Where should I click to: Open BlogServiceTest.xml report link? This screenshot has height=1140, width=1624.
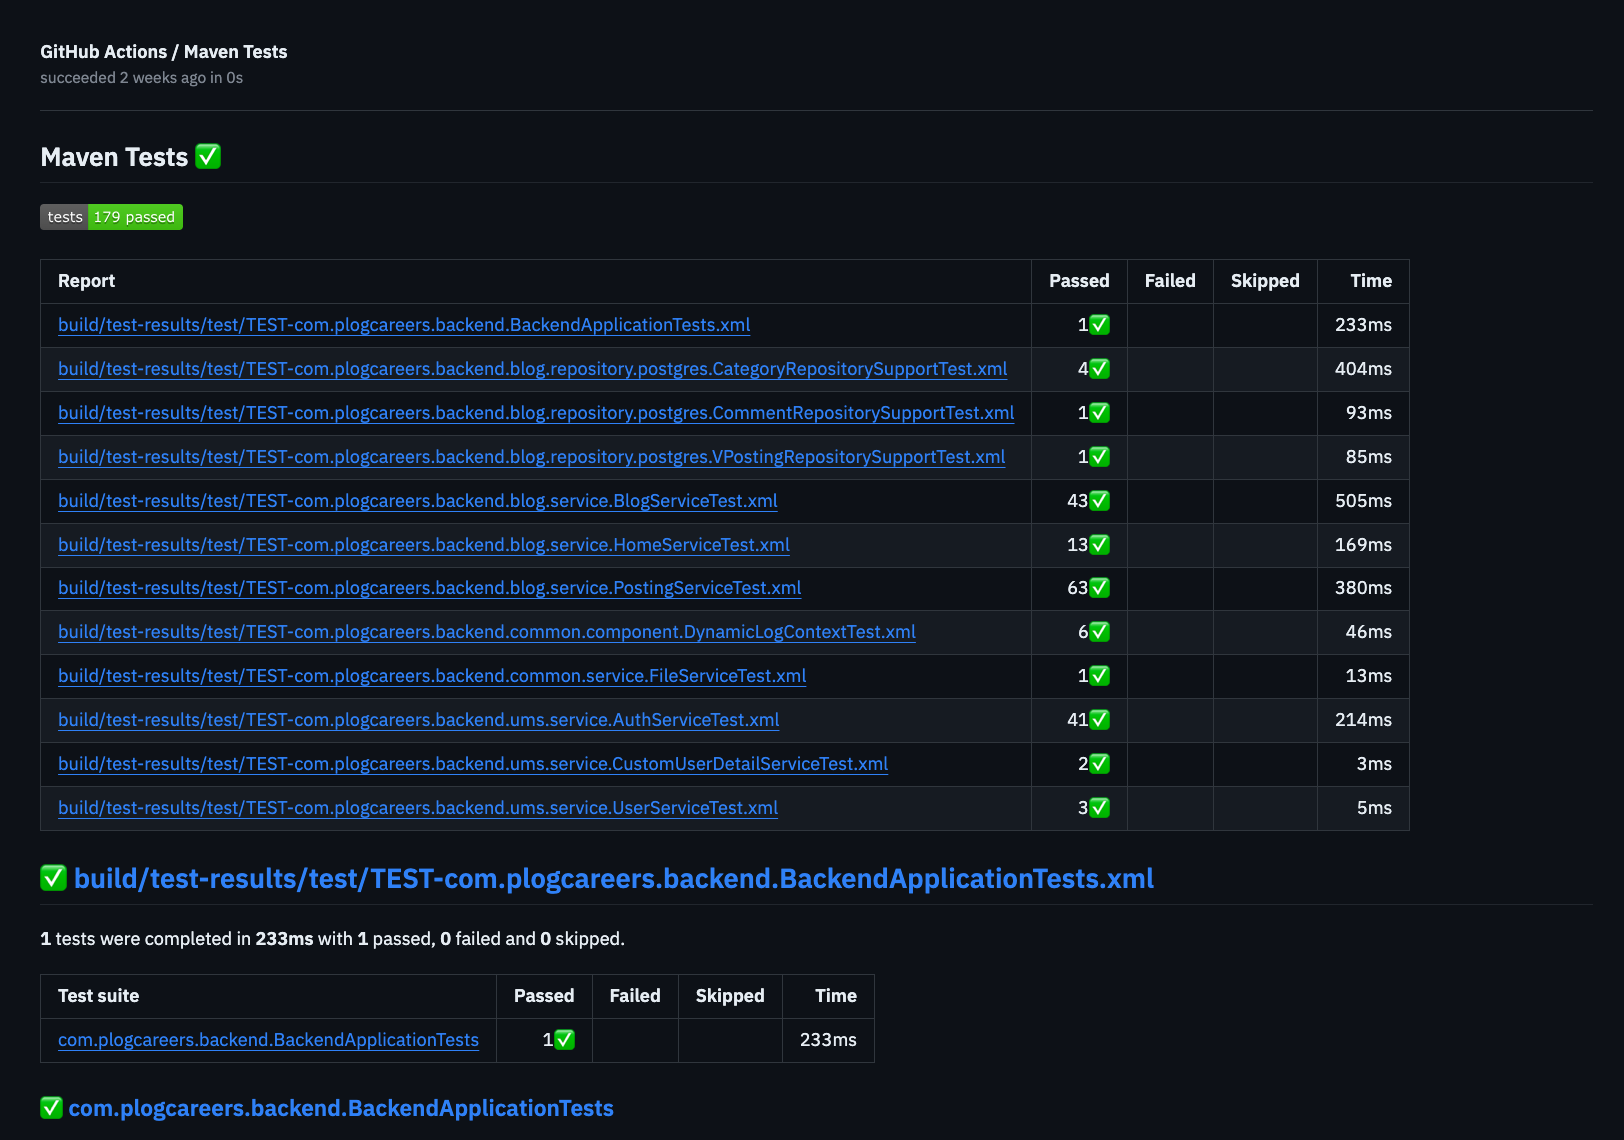(x=417, y=501)
